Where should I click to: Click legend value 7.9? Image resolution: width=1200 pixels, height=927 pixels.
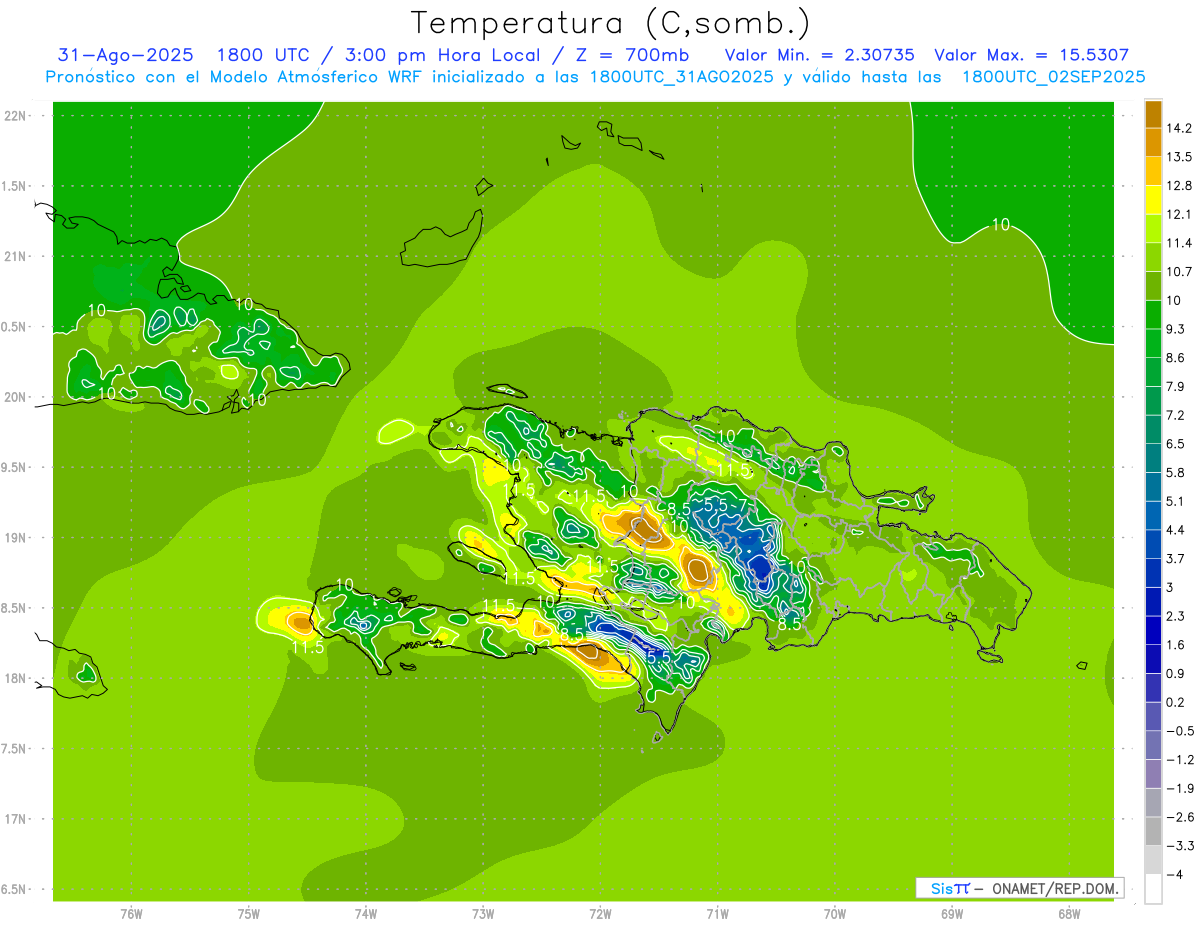(x=1175, y=386)
